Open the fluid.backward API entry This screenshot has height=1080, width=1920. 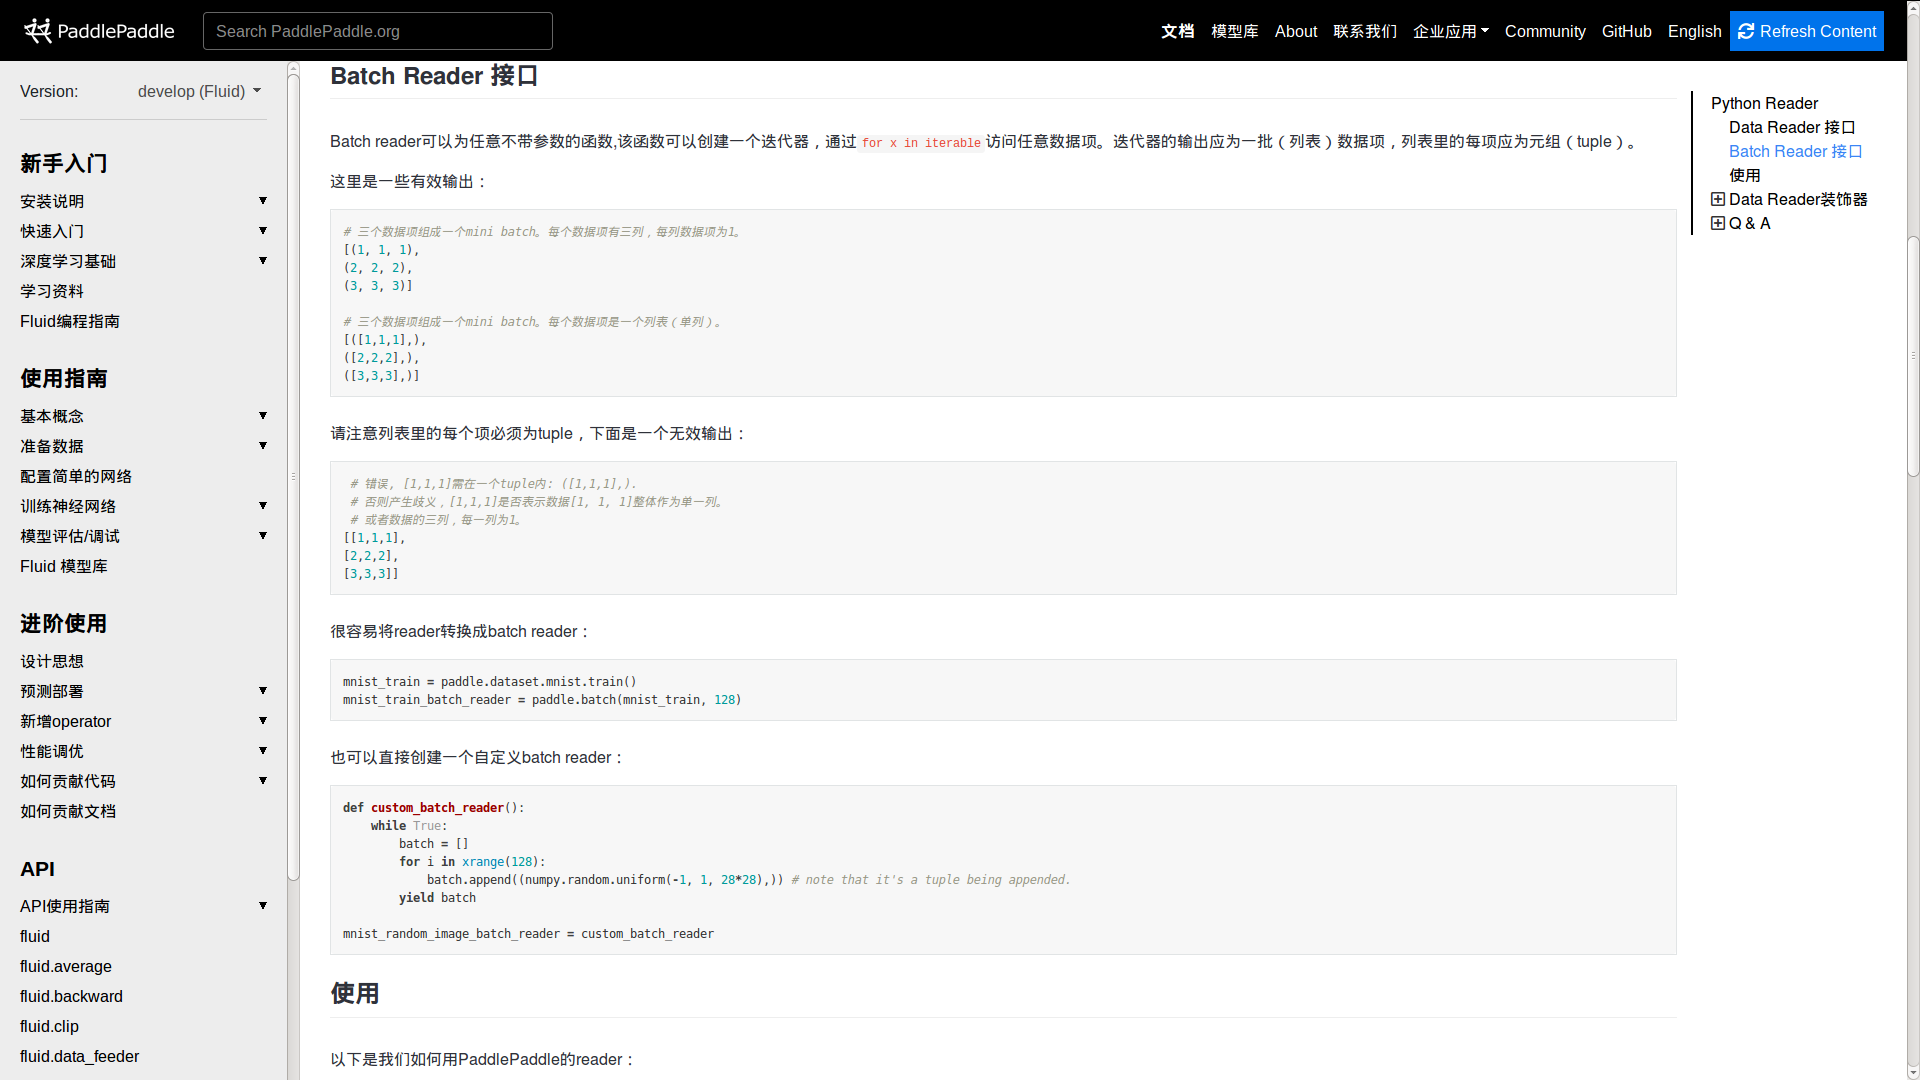(x=71, y=996)
